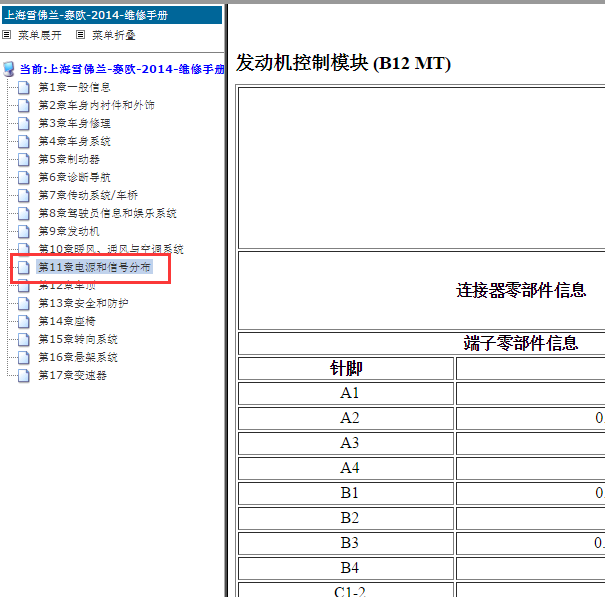Click pin cell A2
605x597 pixels.
[x=346, y=418]
